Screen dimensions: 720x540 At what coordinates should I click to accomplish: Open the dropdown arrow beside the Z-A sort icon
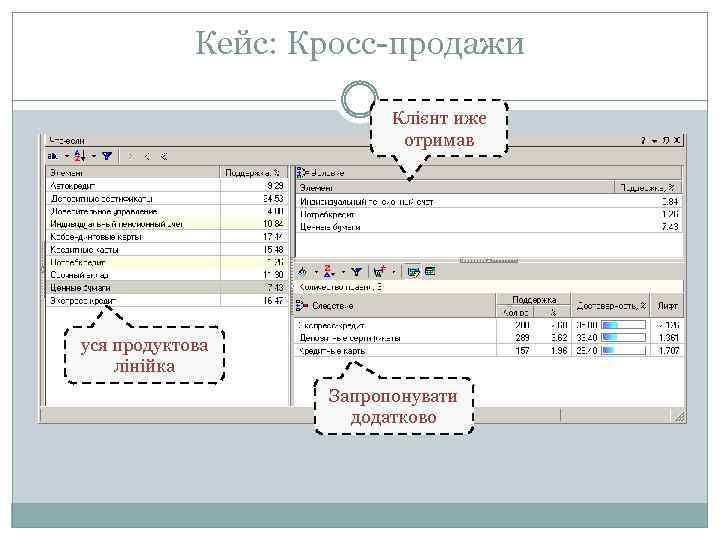point(343,272)
